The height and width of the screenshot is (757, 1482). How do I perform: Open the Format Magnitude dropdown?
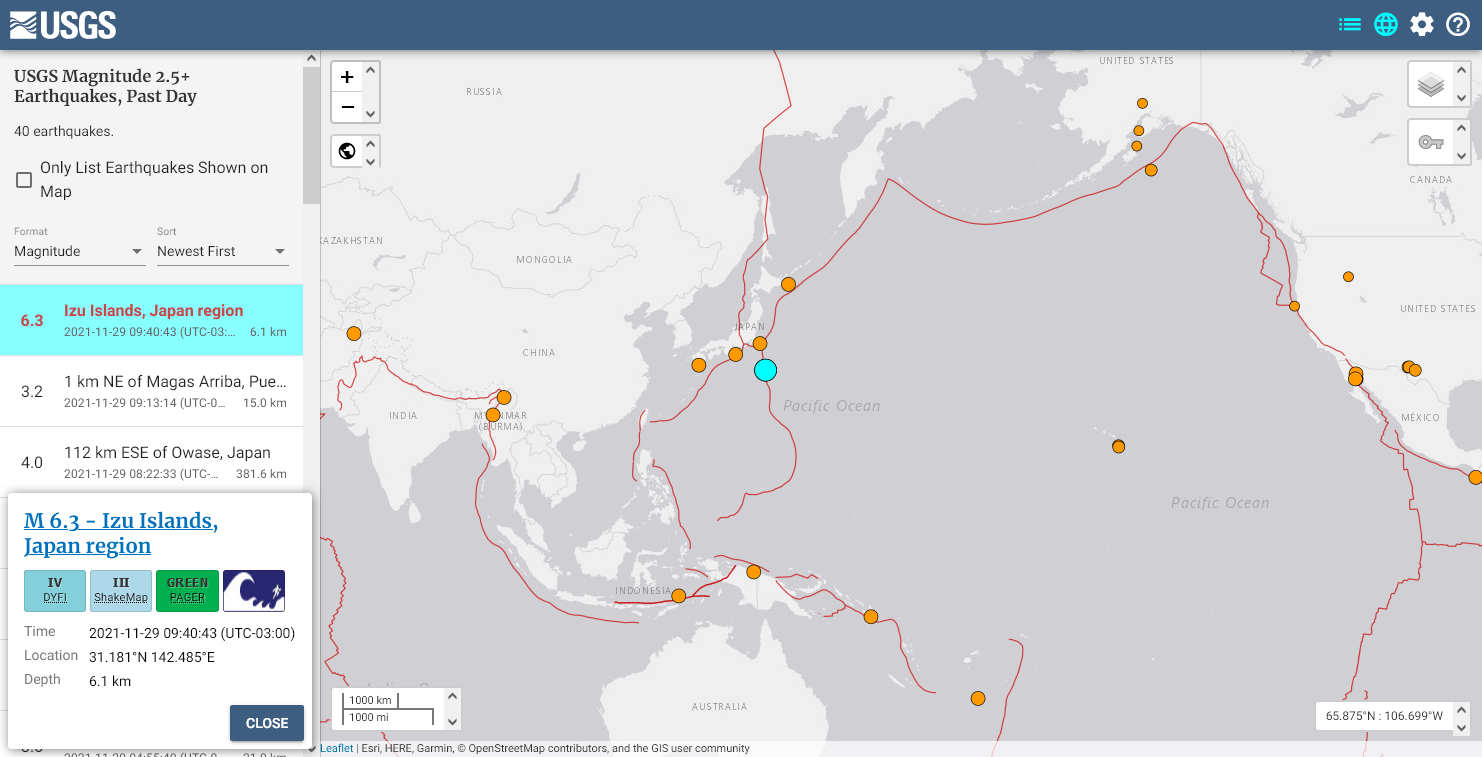(x=79, y=251)
